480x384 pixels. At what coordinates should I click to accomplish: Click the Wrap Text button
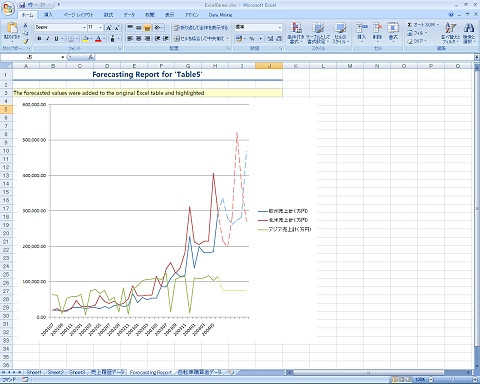(201, 27)
